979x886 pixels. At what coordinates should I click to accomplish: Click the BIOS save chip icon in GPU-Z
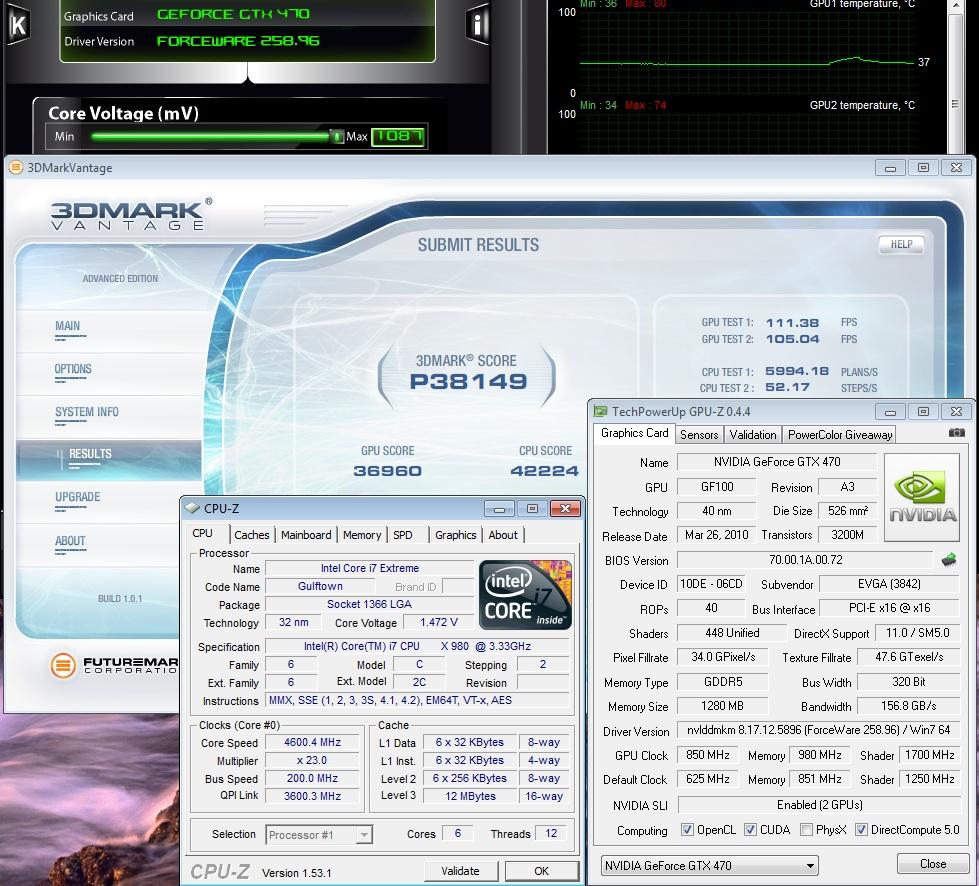(x=948, y=559)
